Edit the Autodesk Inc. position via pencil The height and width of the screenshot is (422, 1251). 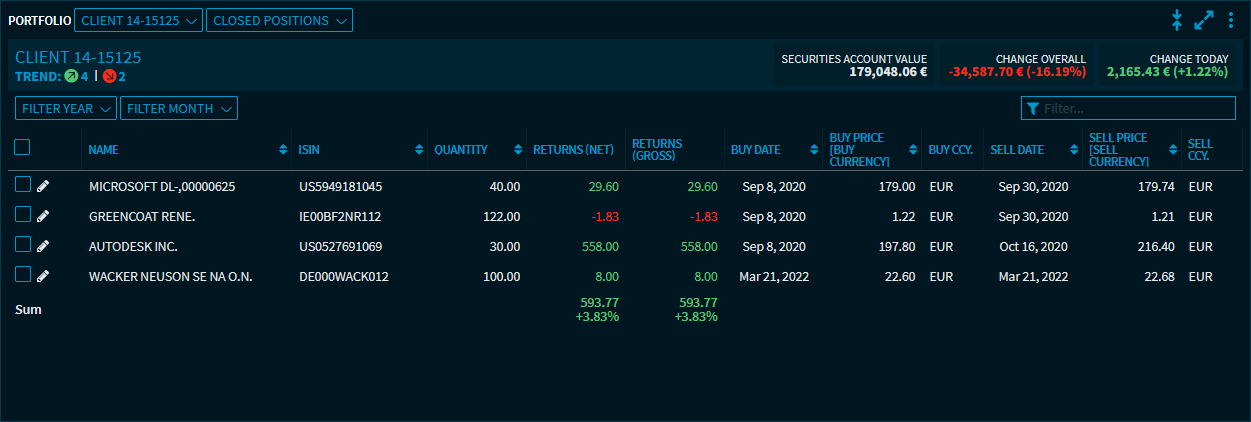tap(43, 246)
